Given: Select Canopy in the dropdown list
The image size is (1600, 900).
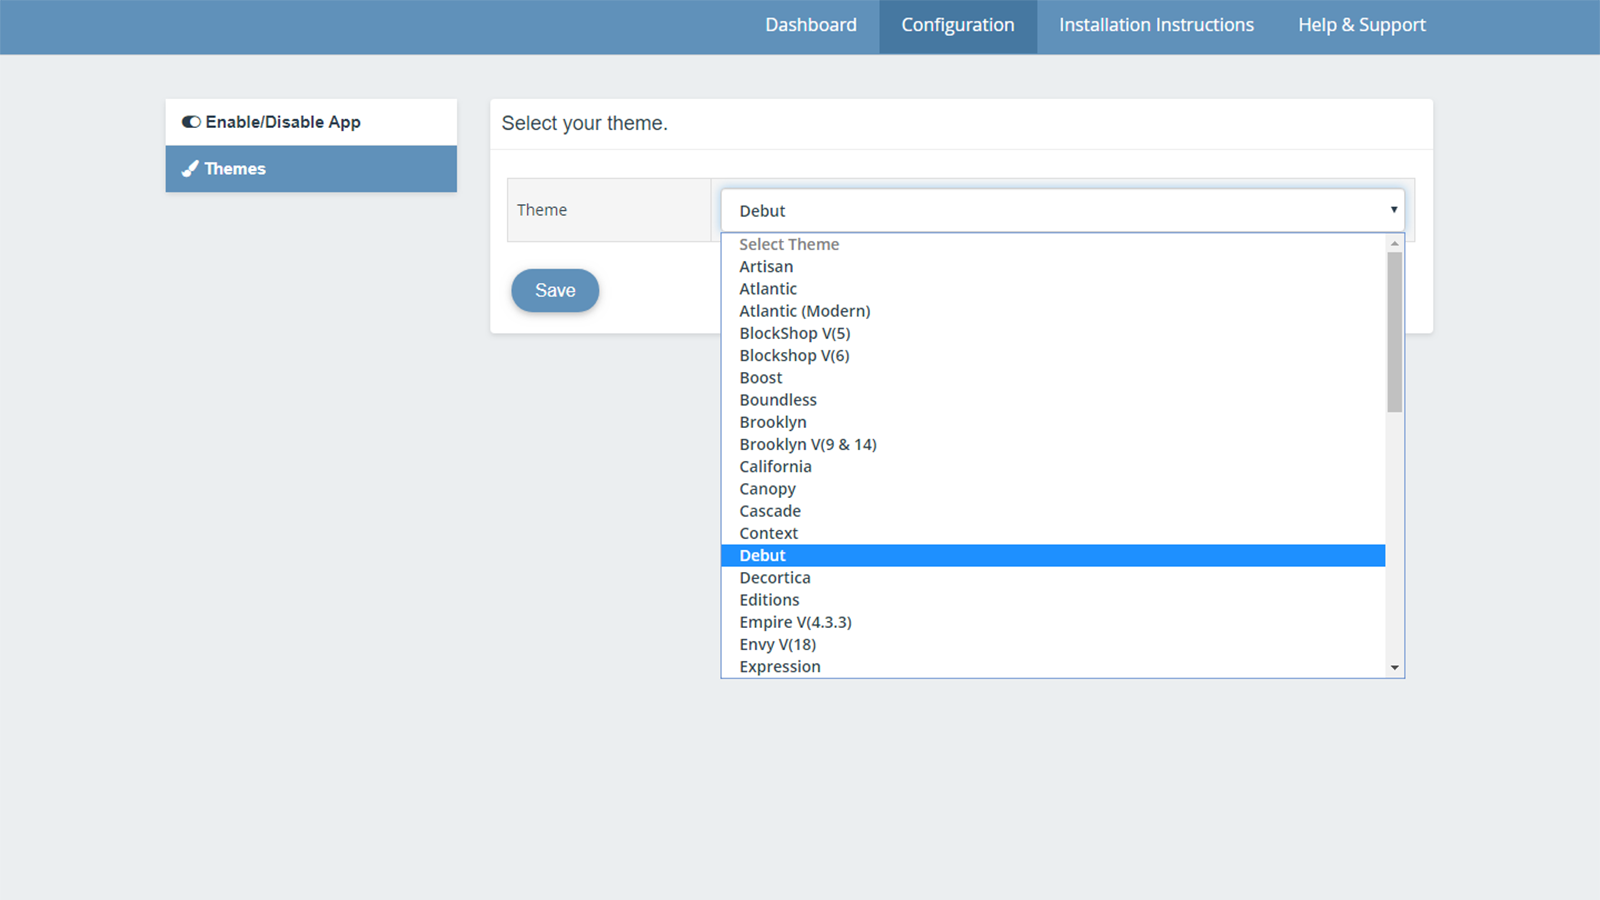Looking at the screenshot, I should click(x=1053, y=489).
